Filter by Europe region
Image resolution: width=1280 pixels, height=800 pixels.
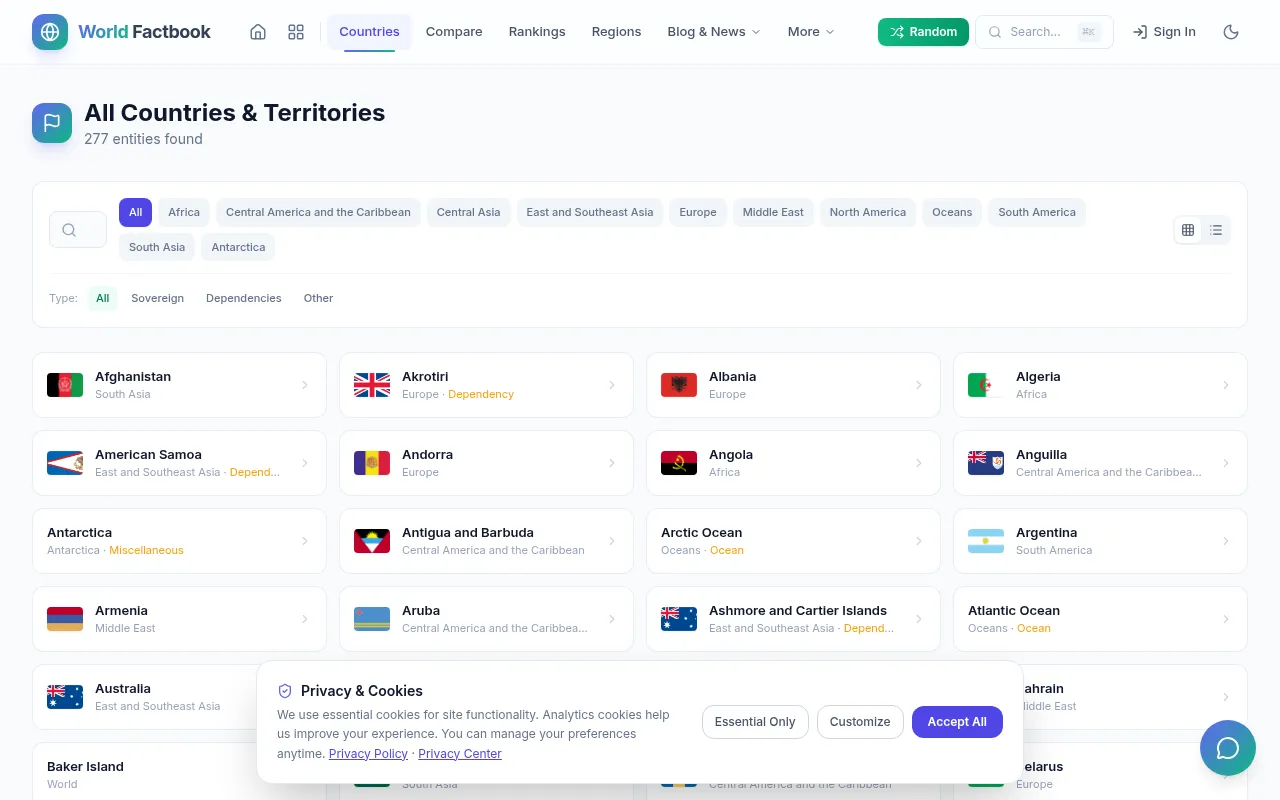pyautogui.click(x=698, y=212)
